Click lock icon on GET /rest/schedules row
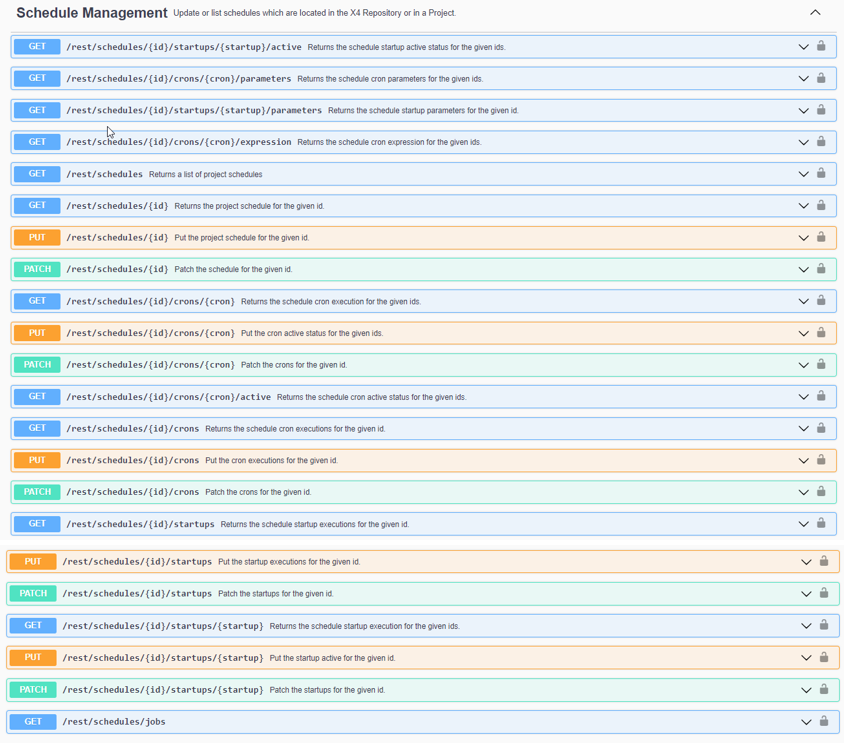844x743 pixels. point(821,174)
